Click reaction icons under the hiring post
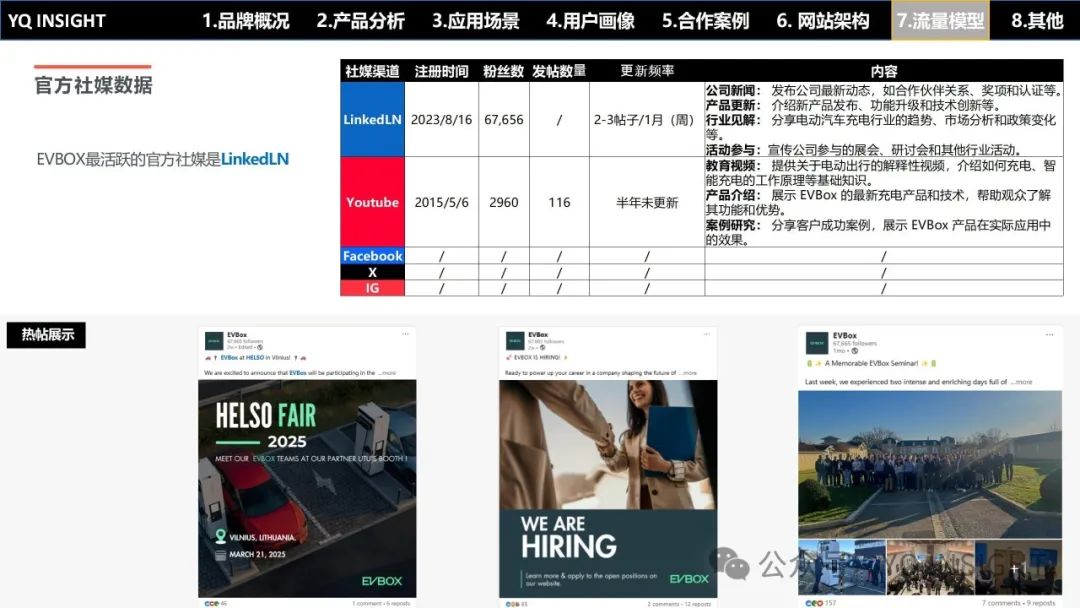 [x=512, y=604]
